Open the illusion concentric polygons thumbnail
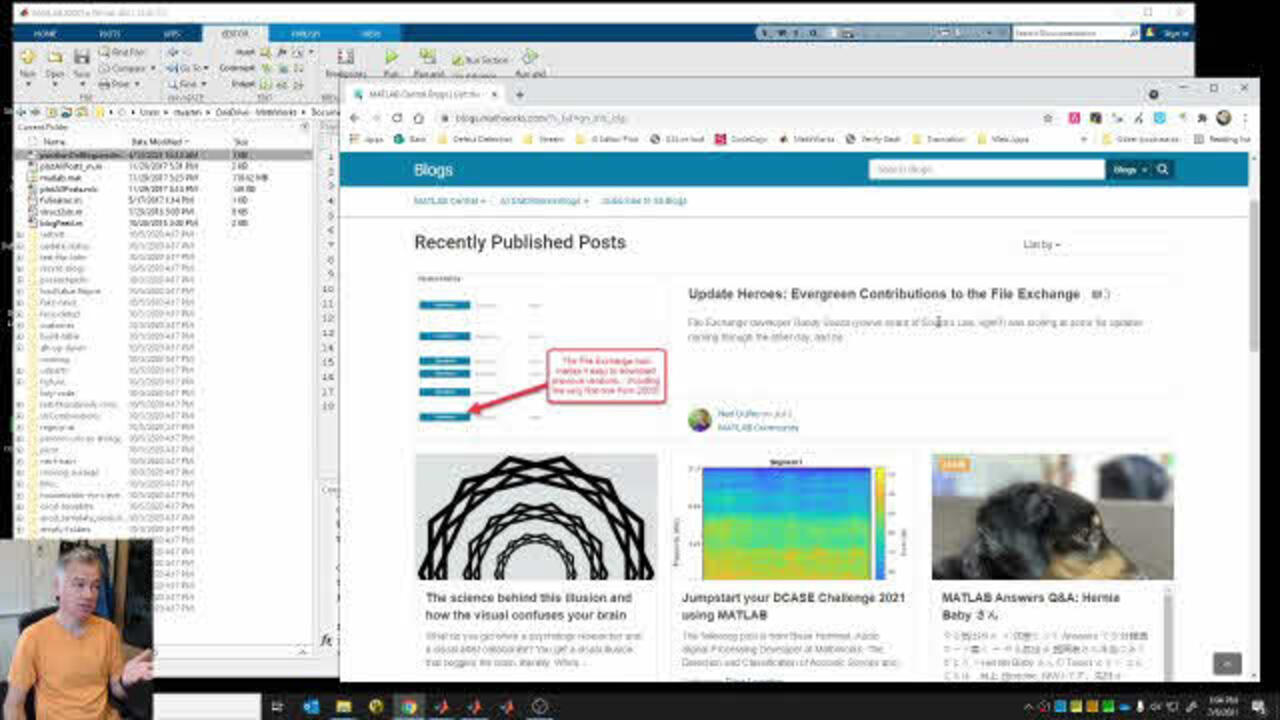Viewport: 1280px width, 720px height. tap(536, 517)
